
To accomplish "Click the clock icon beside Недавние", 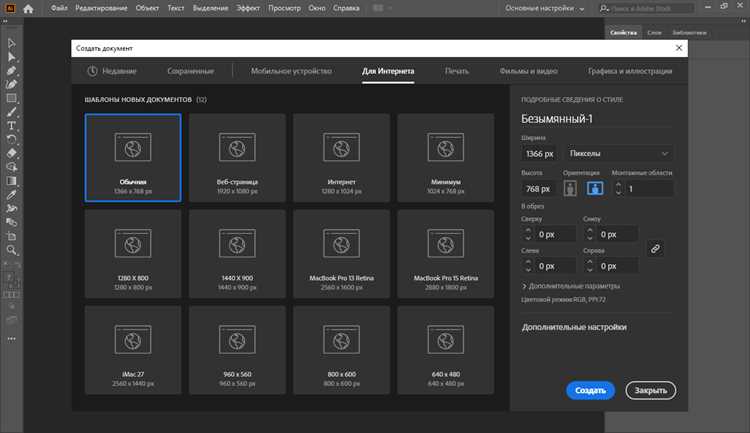I will (92, 71).
